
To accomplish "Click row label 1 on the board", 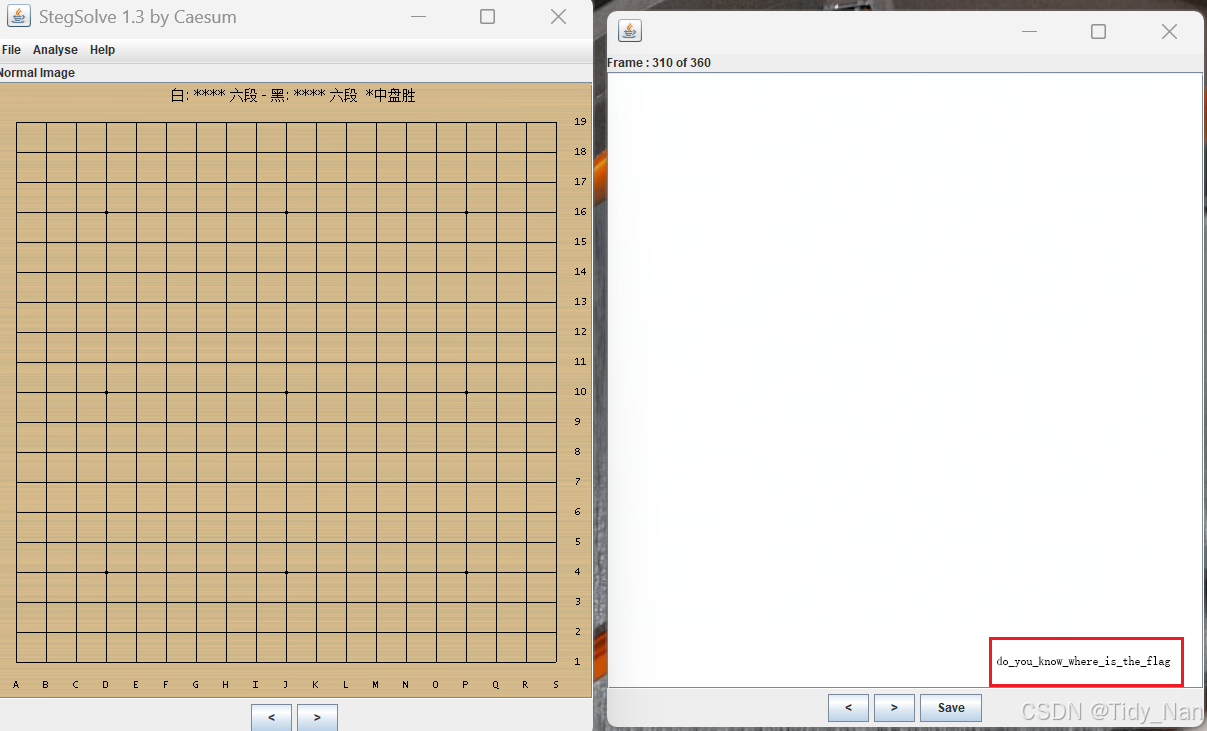I will click(x=577, y=662).
